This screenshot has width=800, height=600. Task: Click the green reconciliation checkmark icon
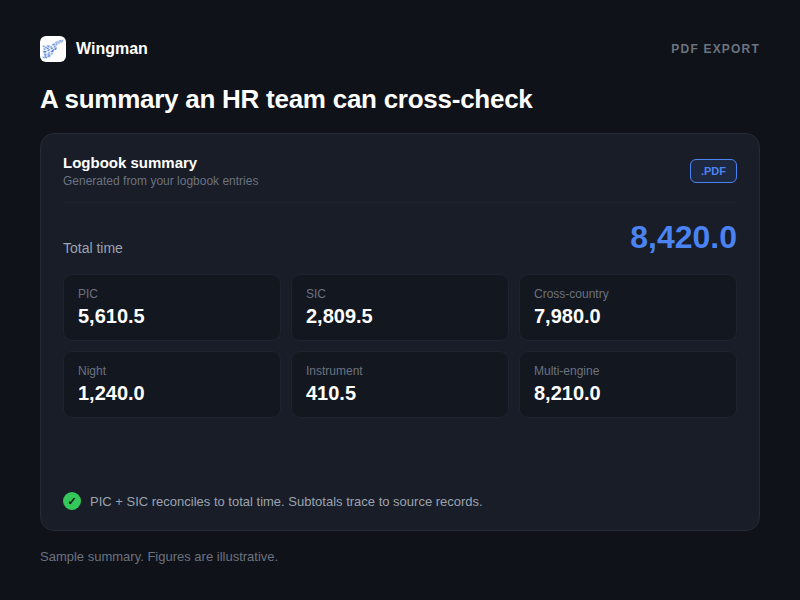72,501
